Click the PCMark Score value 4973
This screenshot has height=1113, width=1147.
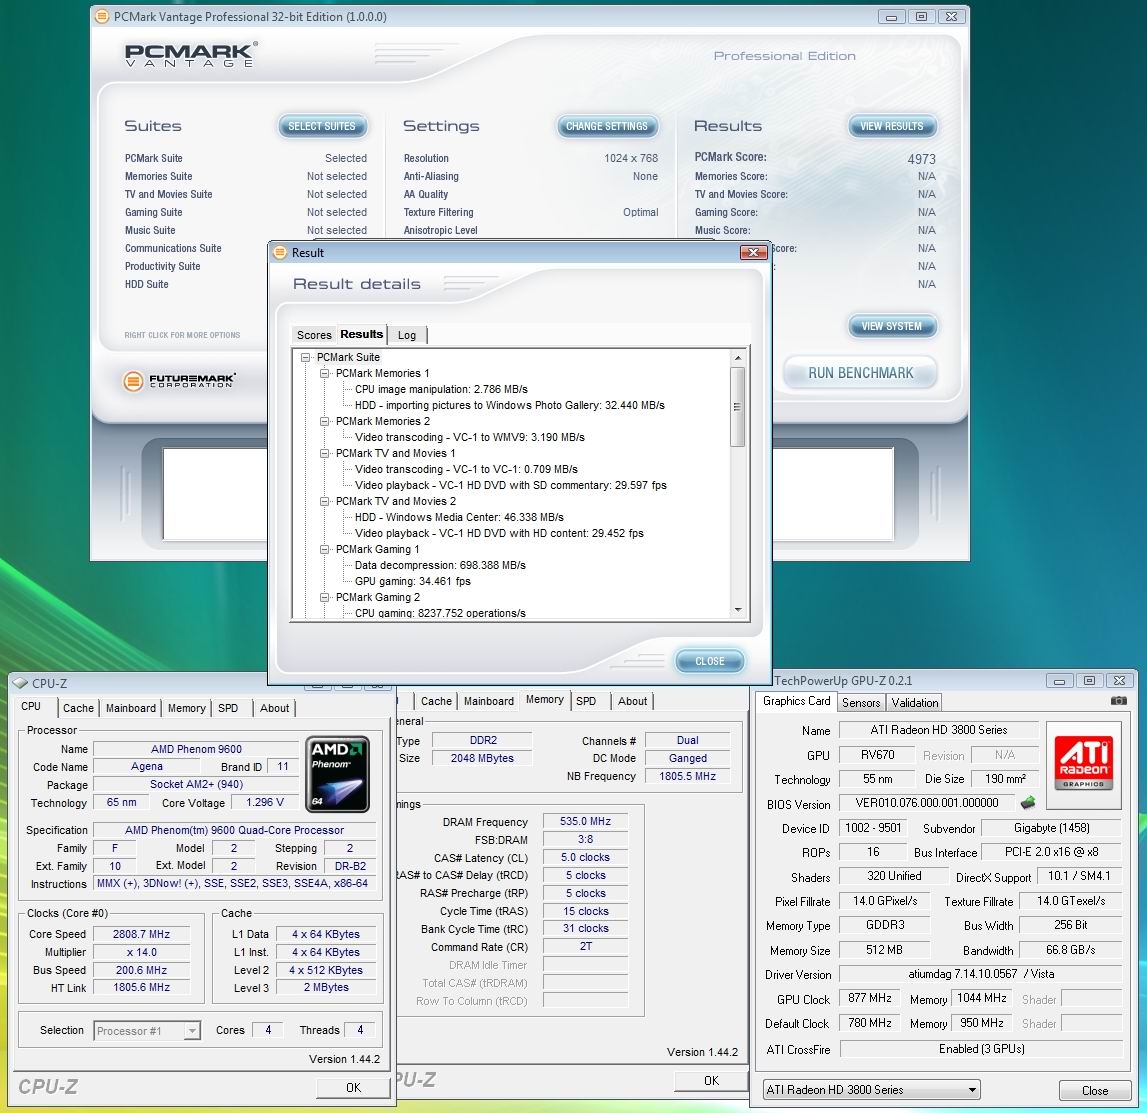921,159
